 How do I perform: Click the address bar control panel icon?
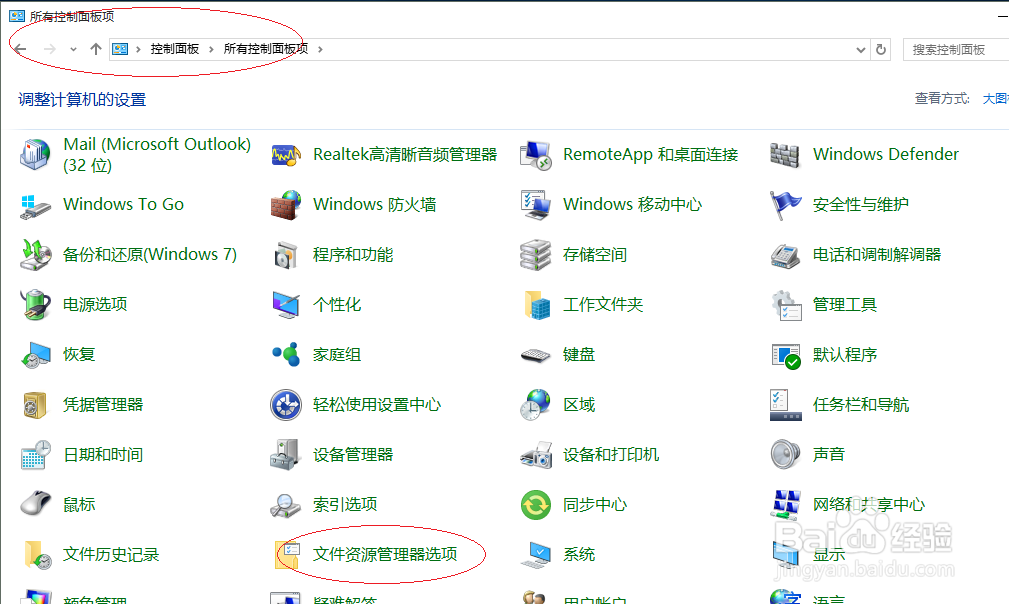point(120,49)
